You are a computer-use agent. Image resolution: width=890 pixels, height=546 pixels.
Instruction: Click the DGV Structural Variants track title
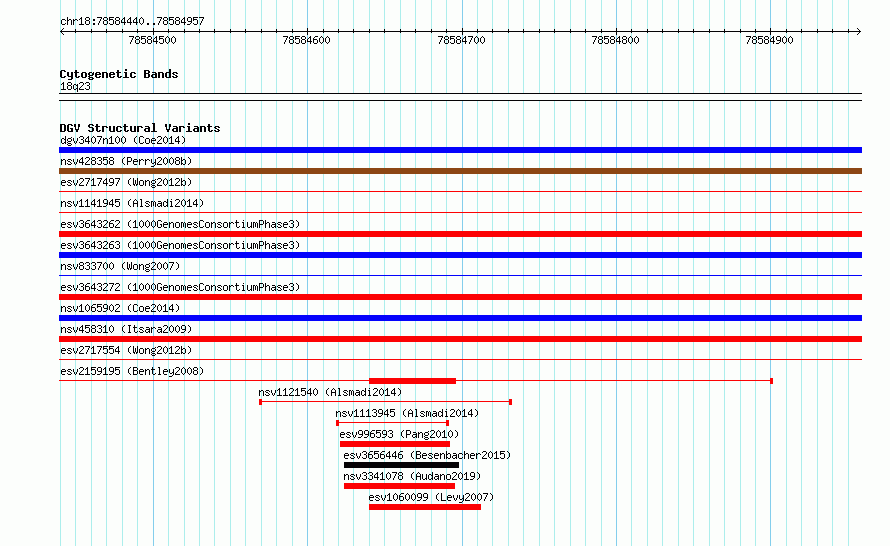140,128
